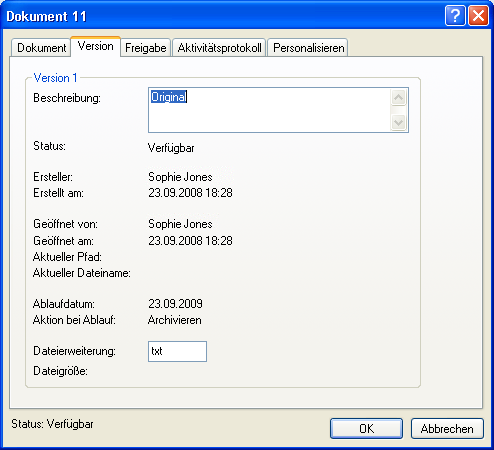Close the Dokument 11 dialog
Image resolution: width=494 pixels, height=450 pixels.
click(478, 15)
